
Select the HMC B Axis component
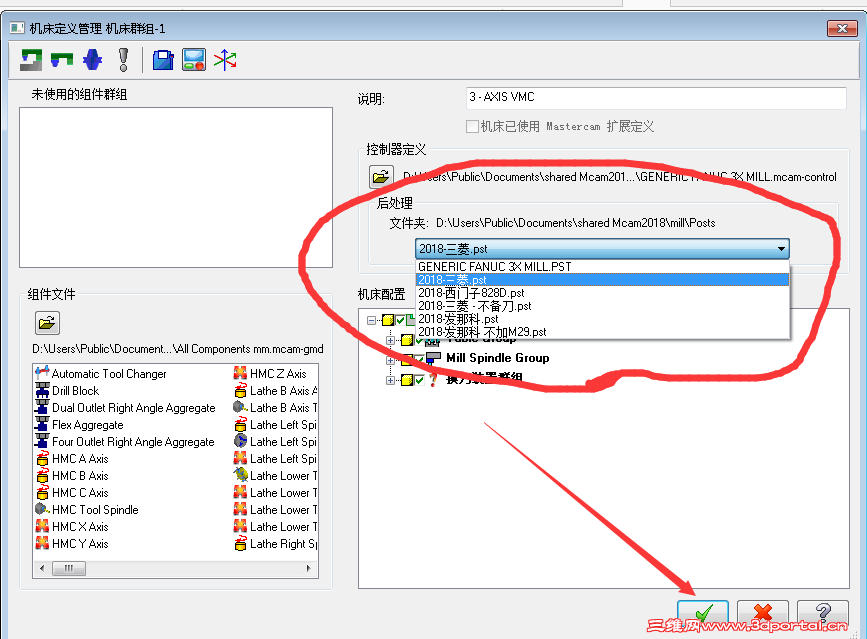(x=72, y=476)
